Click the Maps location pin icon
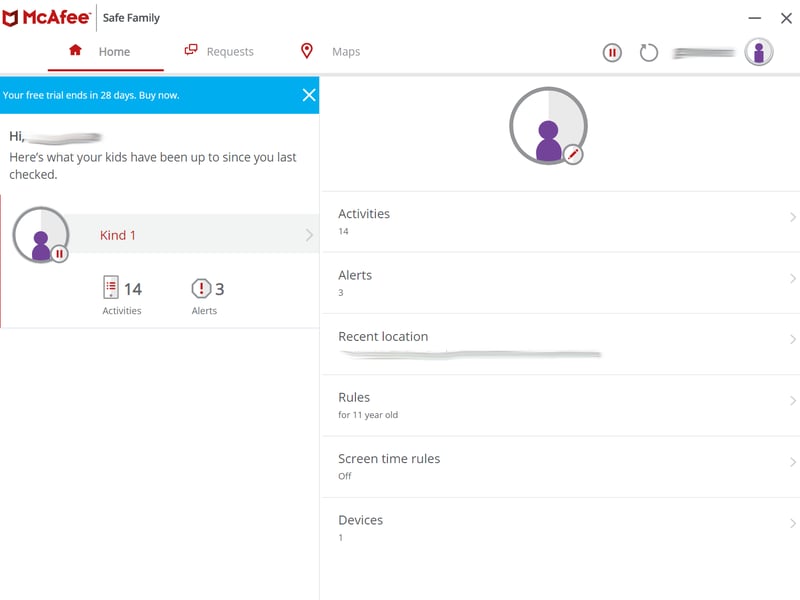 [307, 51]
